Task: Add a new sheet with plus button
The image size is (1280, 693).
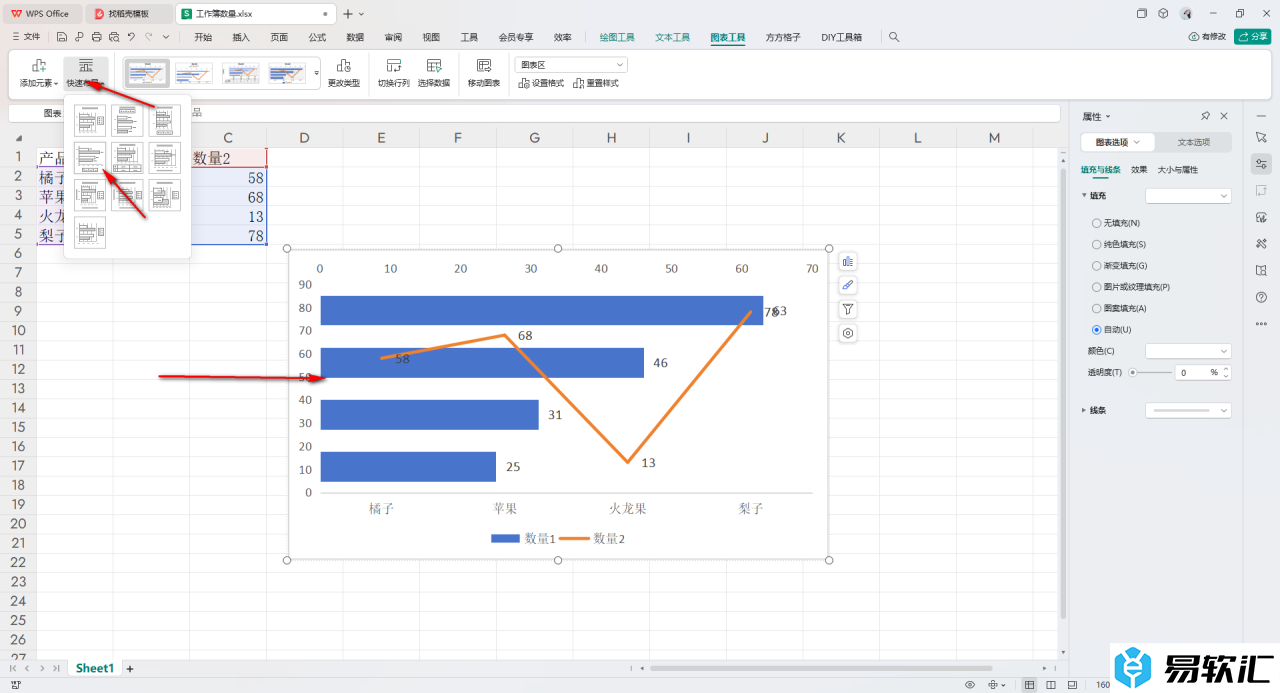Action: [x=129, y=668]
